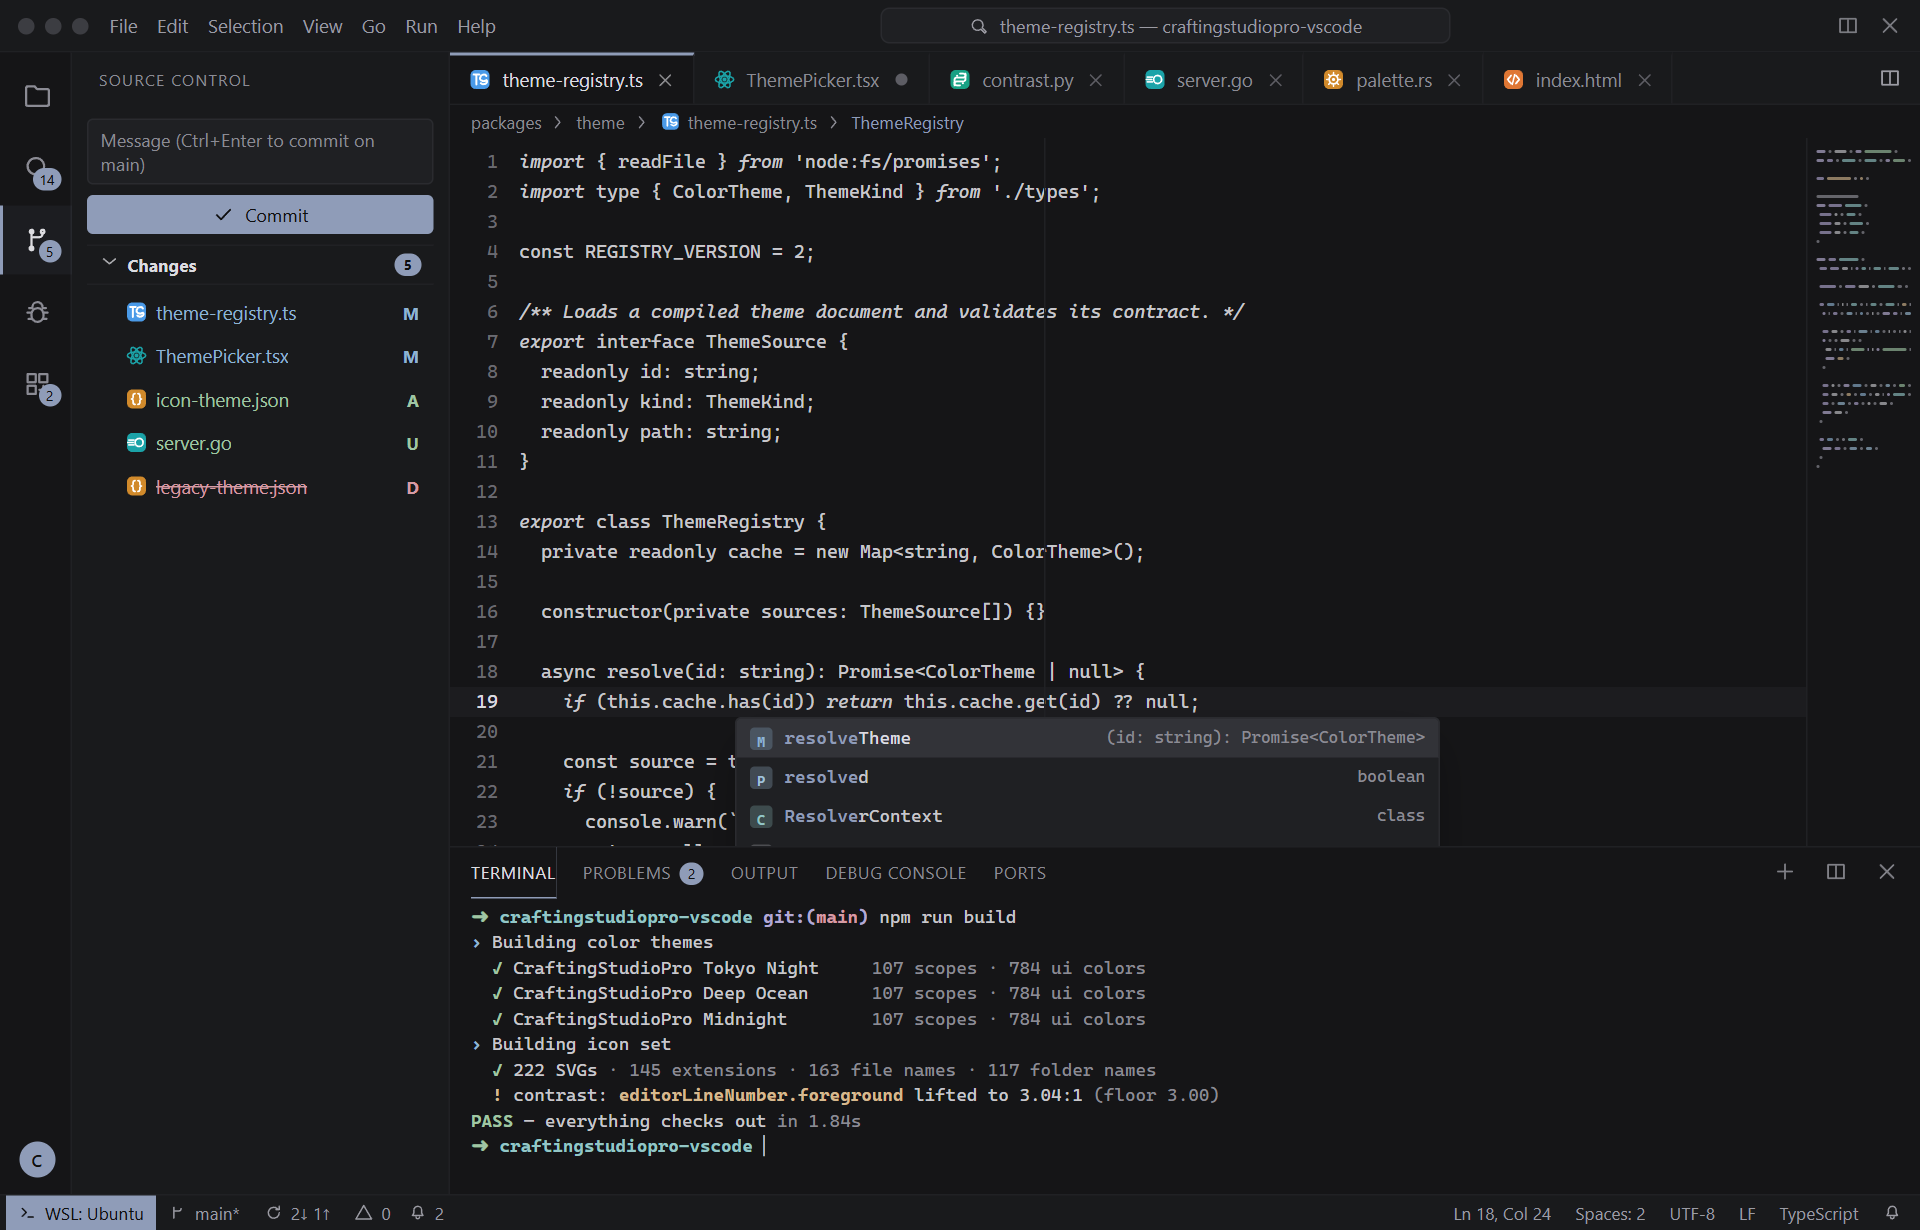Open server.go in the Changes list
1920x1230 pixels.
tap(260, 444)
